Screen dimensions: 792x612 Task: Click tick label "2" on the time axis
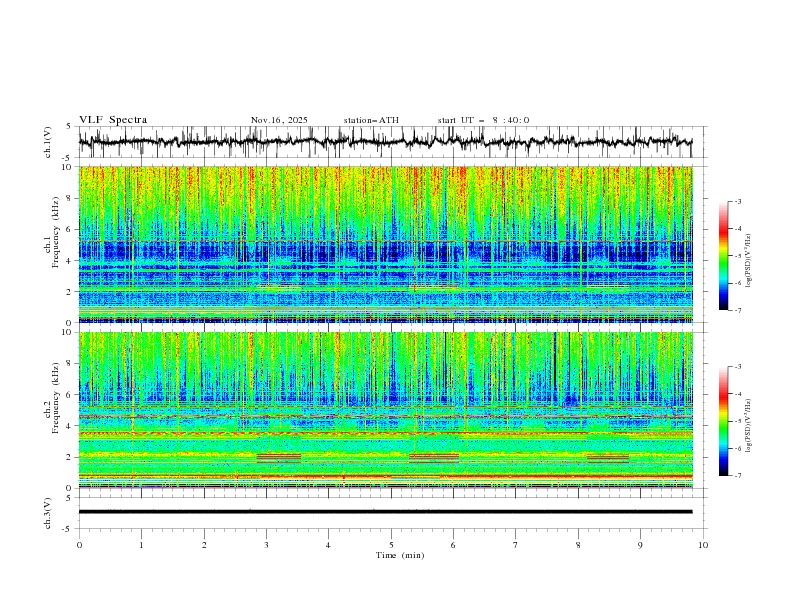tap(204, 545)
